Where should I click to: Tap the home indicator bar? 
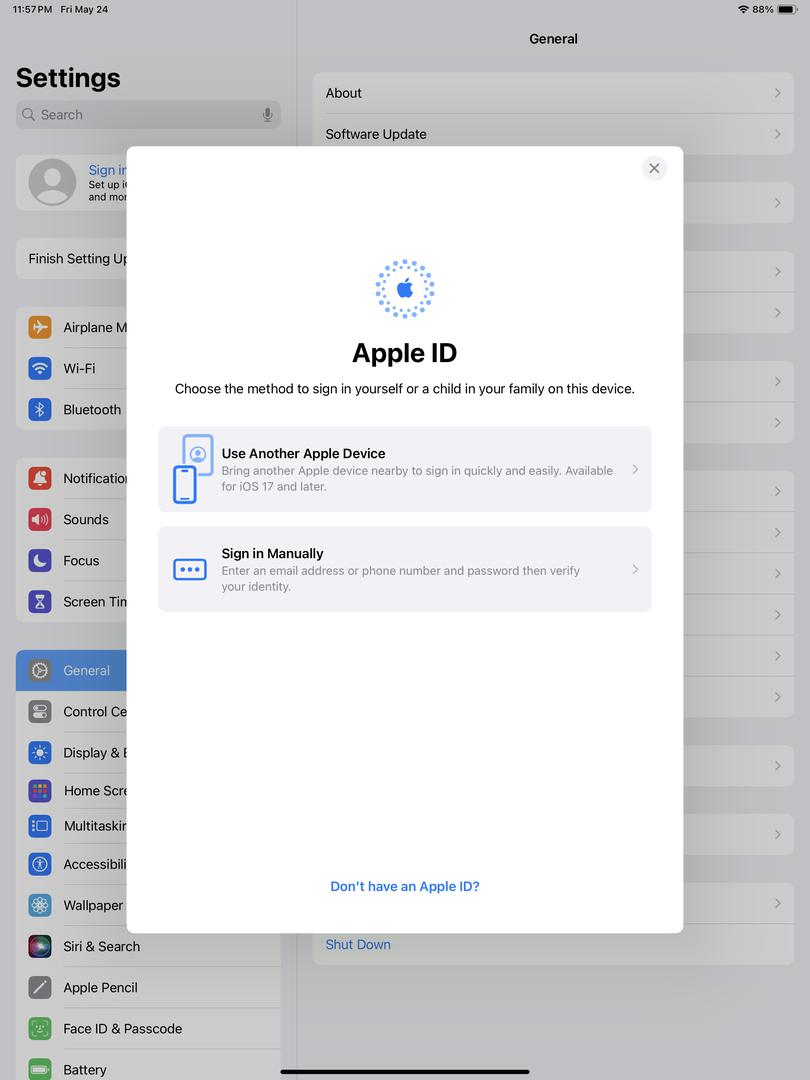point(405,1072)
